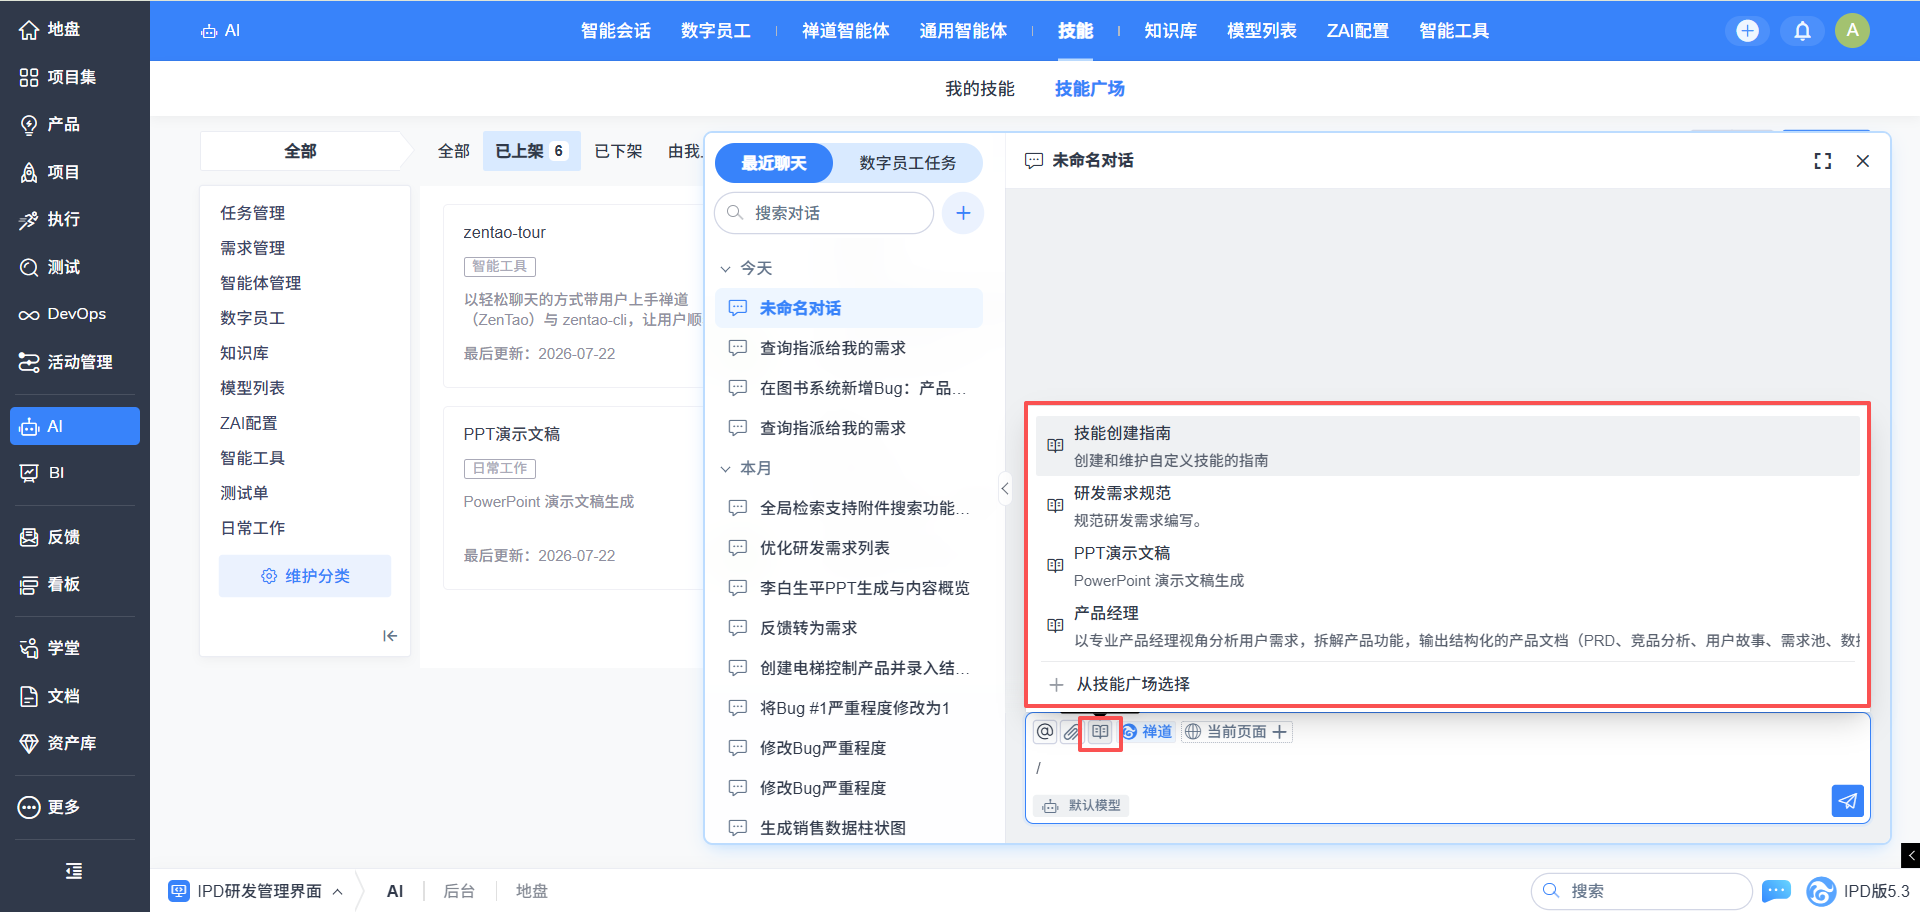
Task: Select the 数字员工任务 tab in chat panel
Action: [x=908, y=163]
